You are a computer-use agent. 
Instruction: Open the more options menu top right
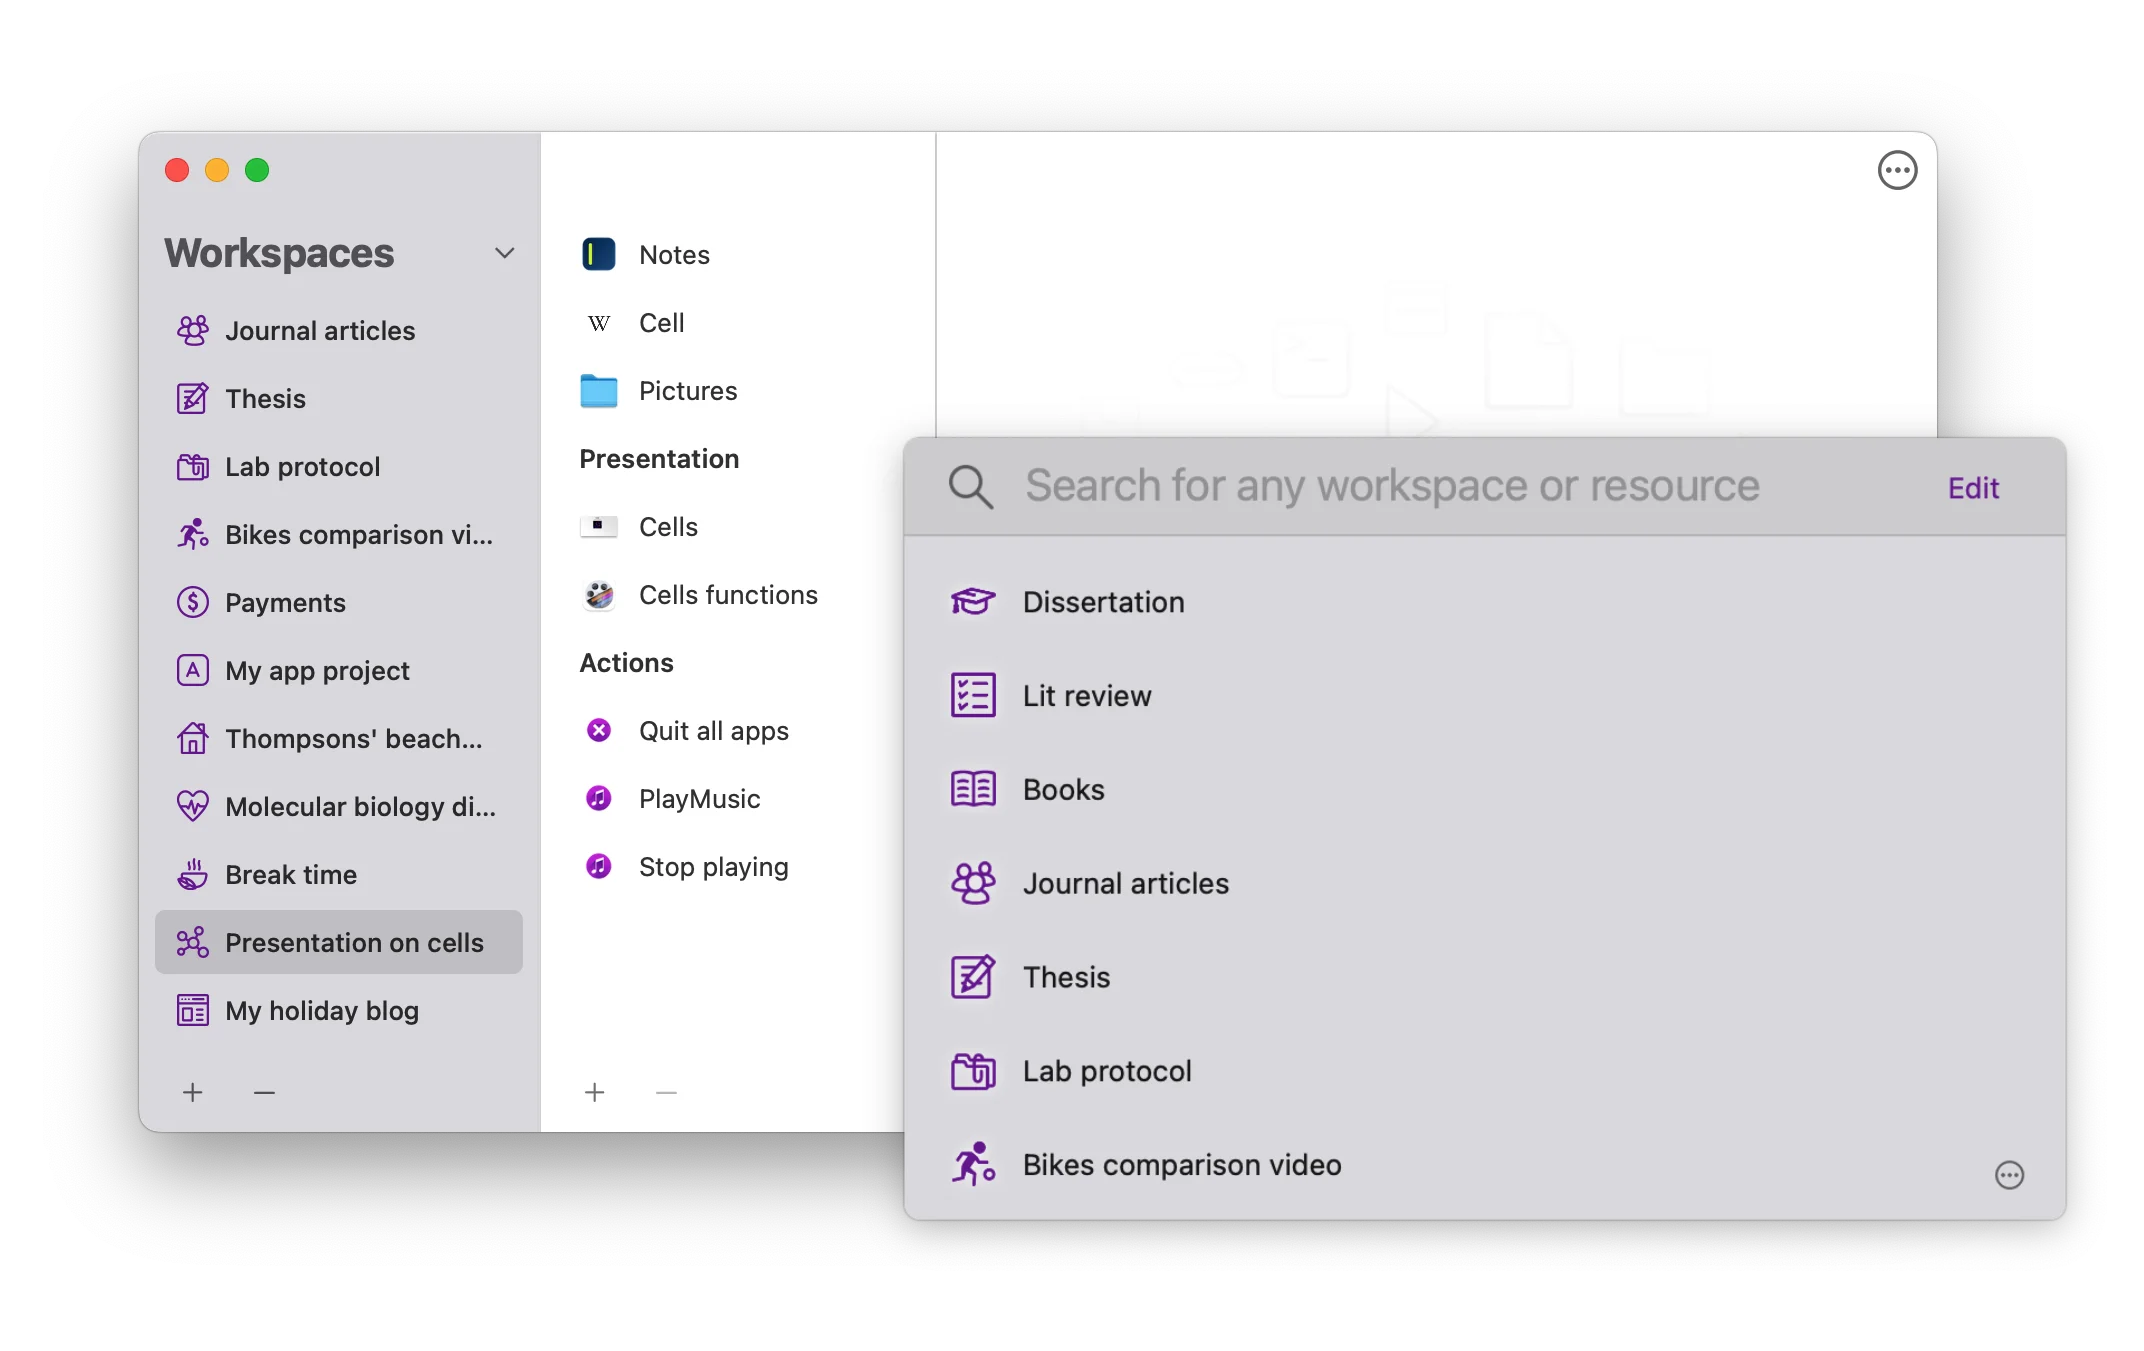point(1897,170)
